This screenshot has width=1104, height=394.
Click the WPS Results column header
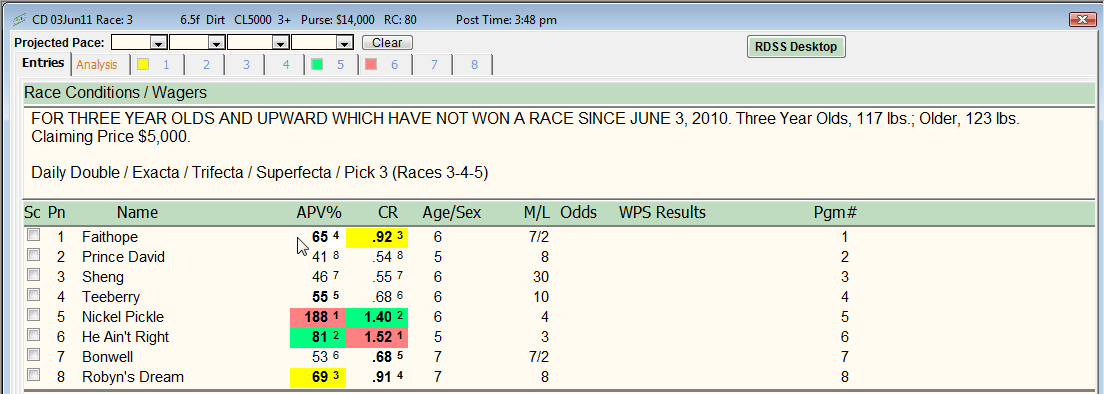(662, 212)
